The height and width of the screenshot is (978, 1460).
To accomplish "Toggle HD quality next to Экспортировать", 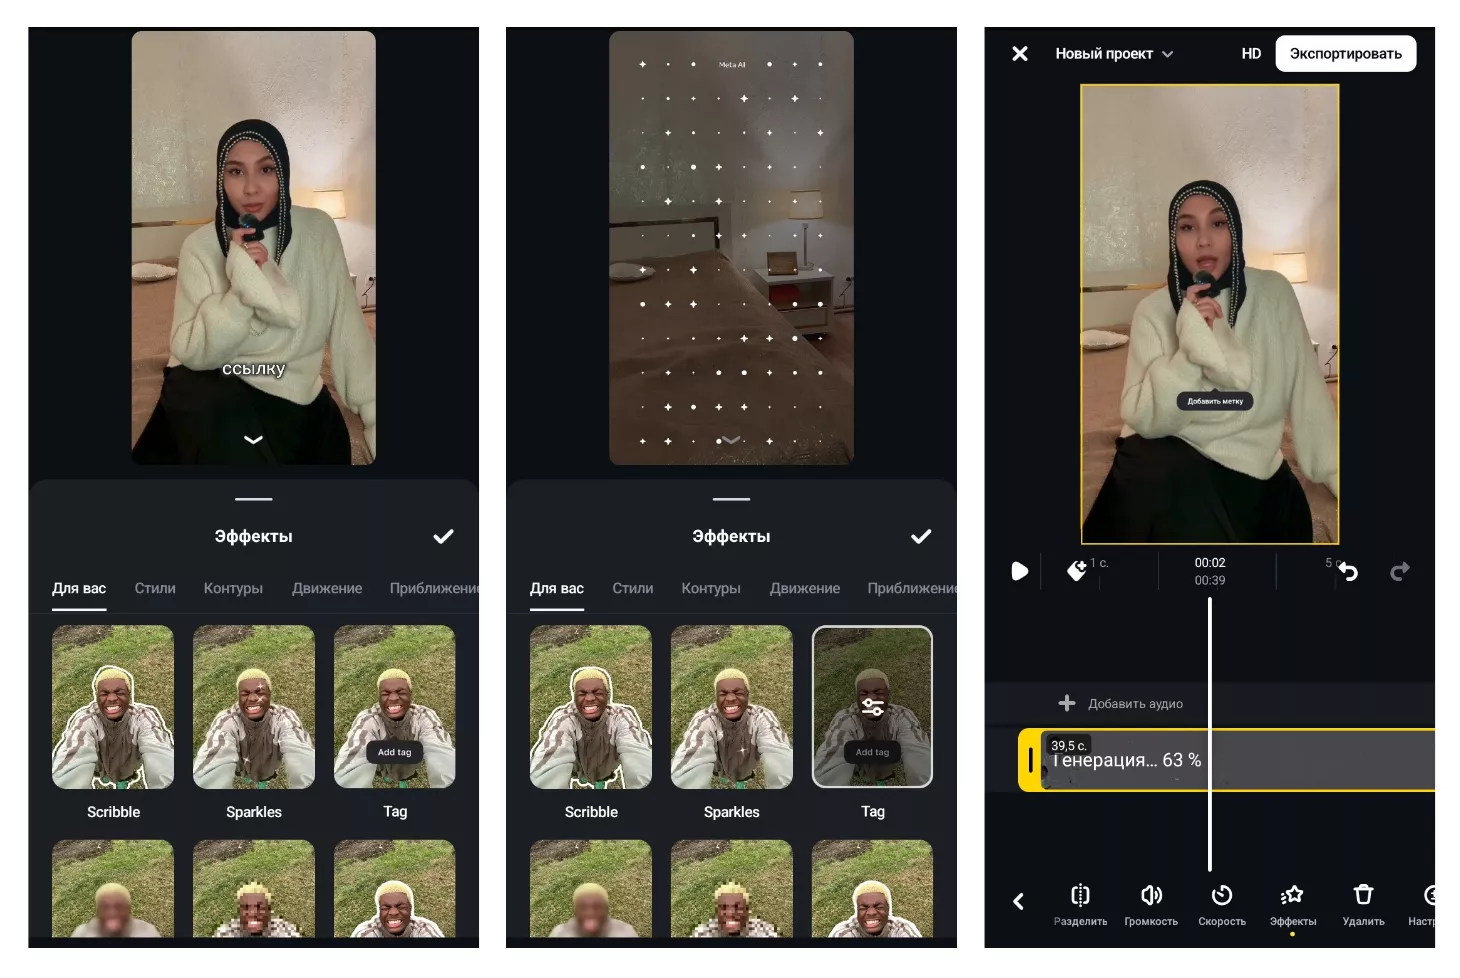I will coord(1251,54).
